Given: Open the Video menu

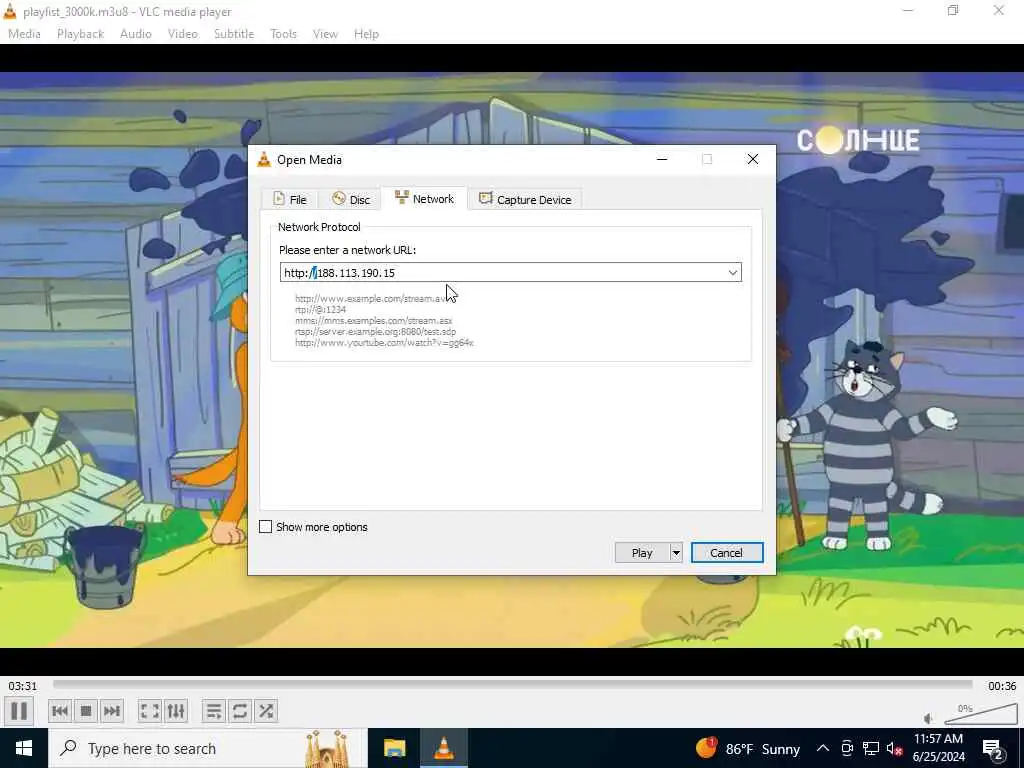Looking at the screenshot, I should pos(183,34).
